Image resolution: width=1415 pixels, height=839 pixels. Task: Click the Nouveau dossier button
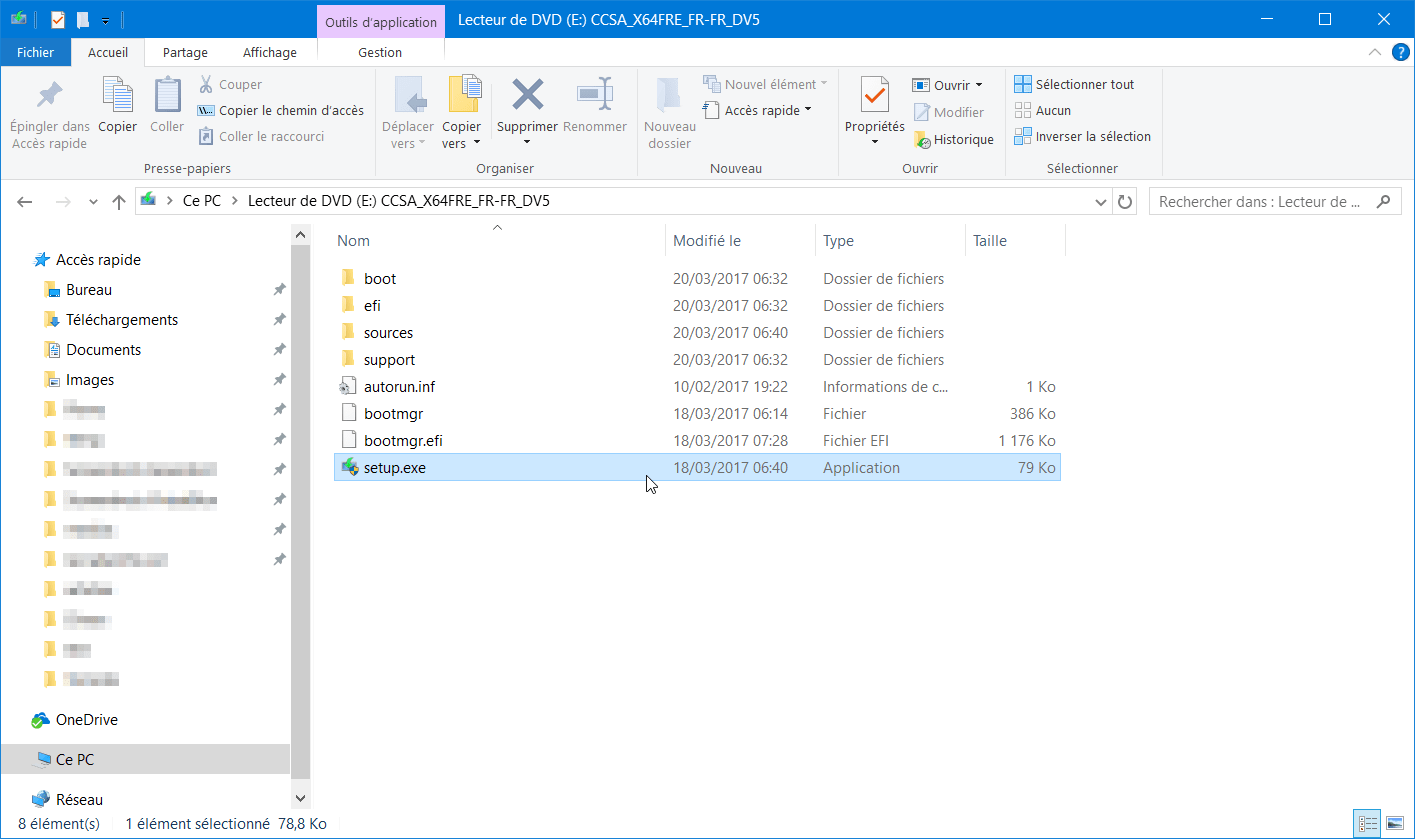click(x=670, y=113)
